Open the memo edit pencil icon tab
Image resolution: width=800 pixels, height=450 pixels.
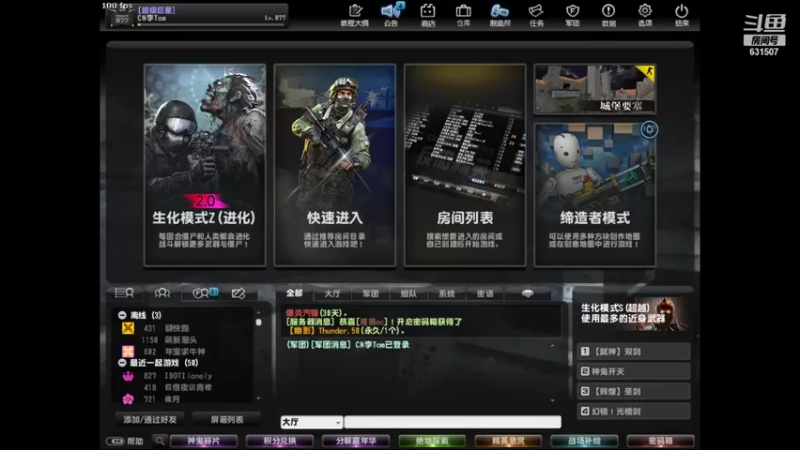click(x=238, y=293)
